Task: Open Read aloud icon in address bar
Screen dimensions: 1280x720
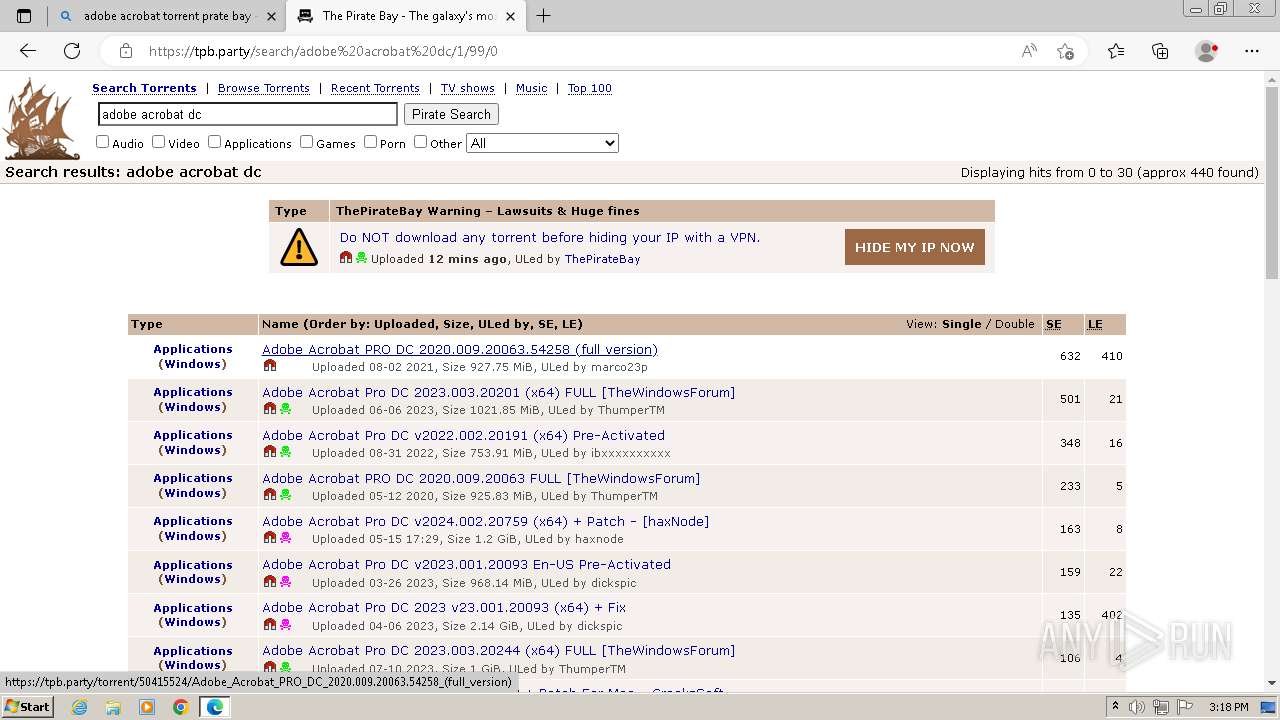Action: (1029, 51)
